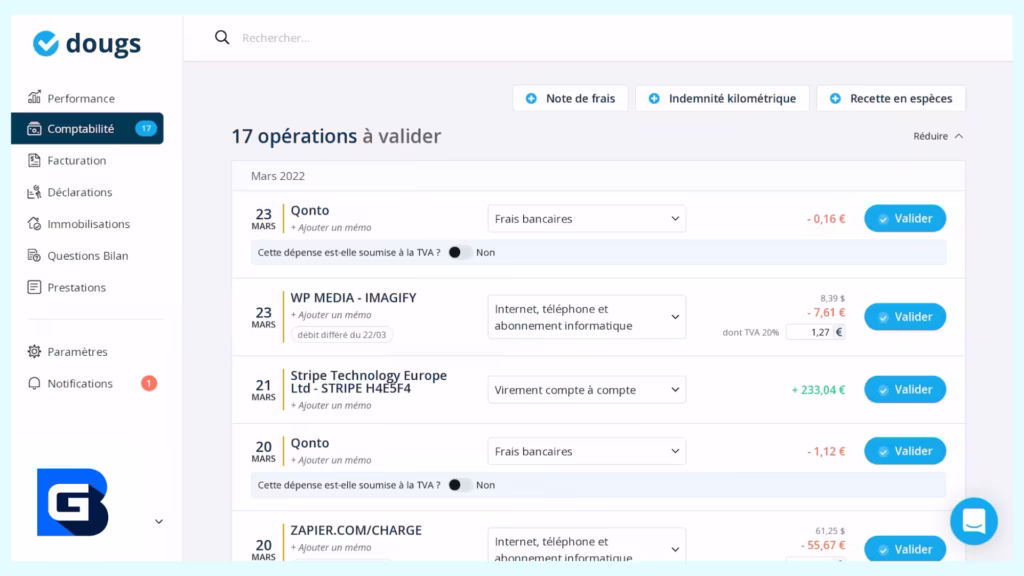Validate the Stripe Technology Europe operation
This screenshot has height=576, width=1024.
pos(904,390)
